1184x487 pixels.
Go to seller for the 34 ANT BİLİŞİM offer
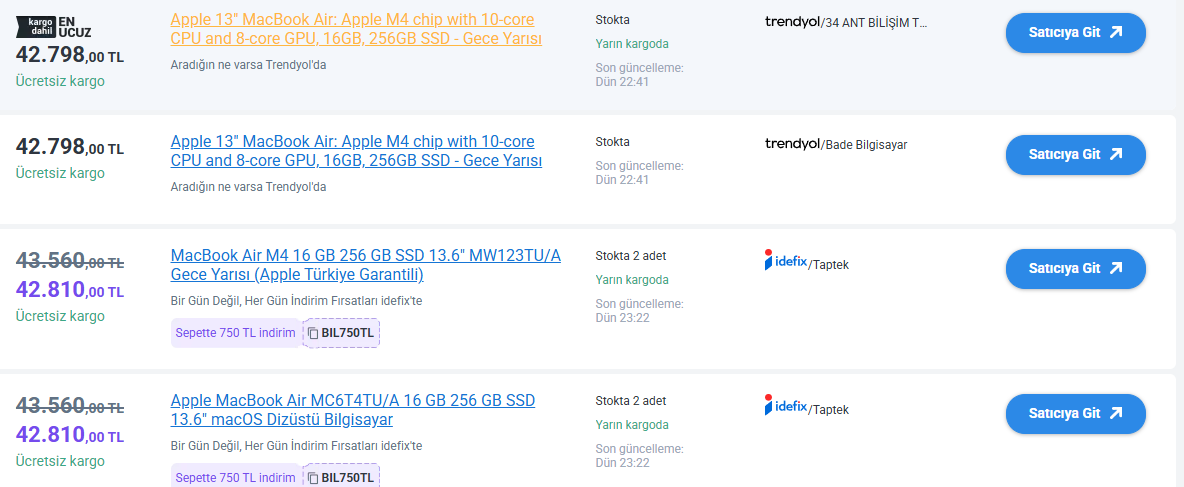[1075, 32]
